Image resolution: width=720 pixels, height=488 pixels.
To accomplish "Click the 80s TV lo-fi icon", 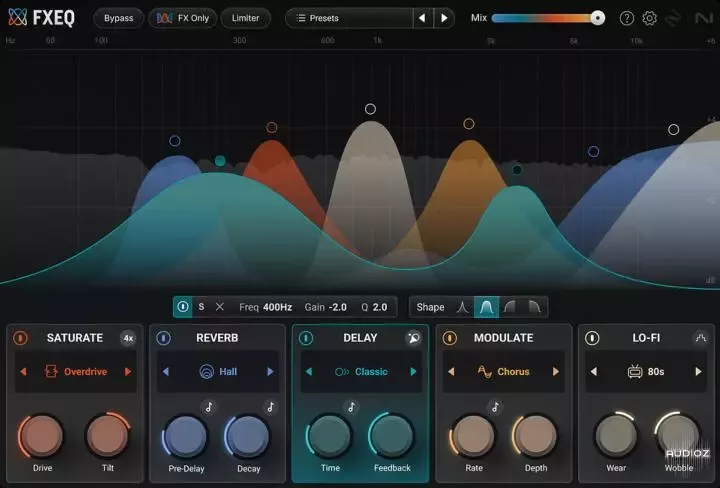I will pyautogui.click(x=635, y=371).
